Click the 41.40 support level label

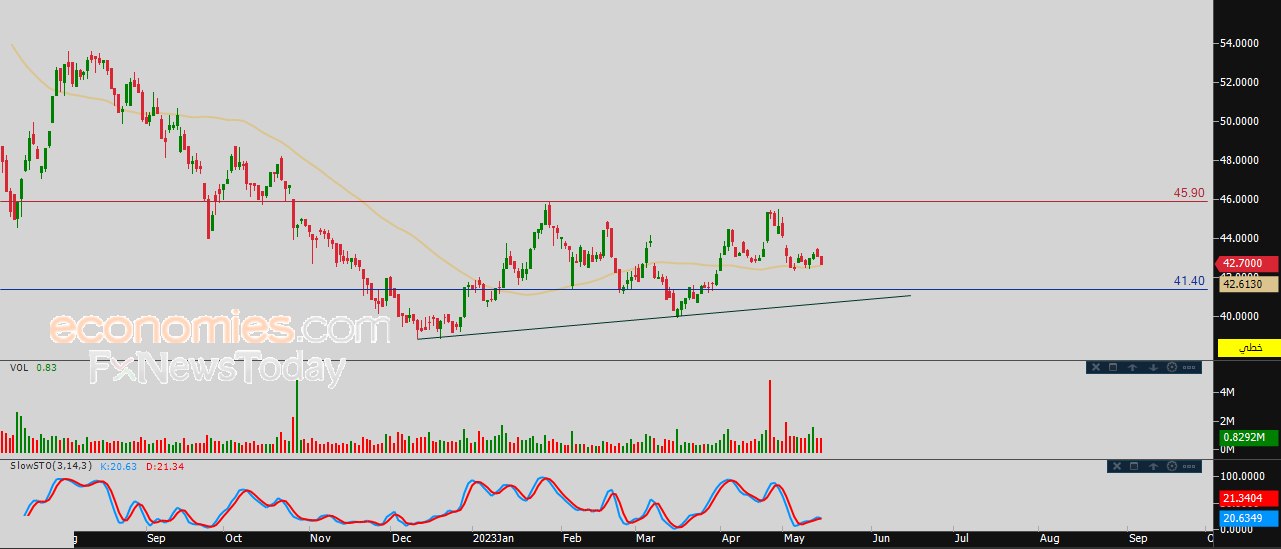(x=1189, y=281)
